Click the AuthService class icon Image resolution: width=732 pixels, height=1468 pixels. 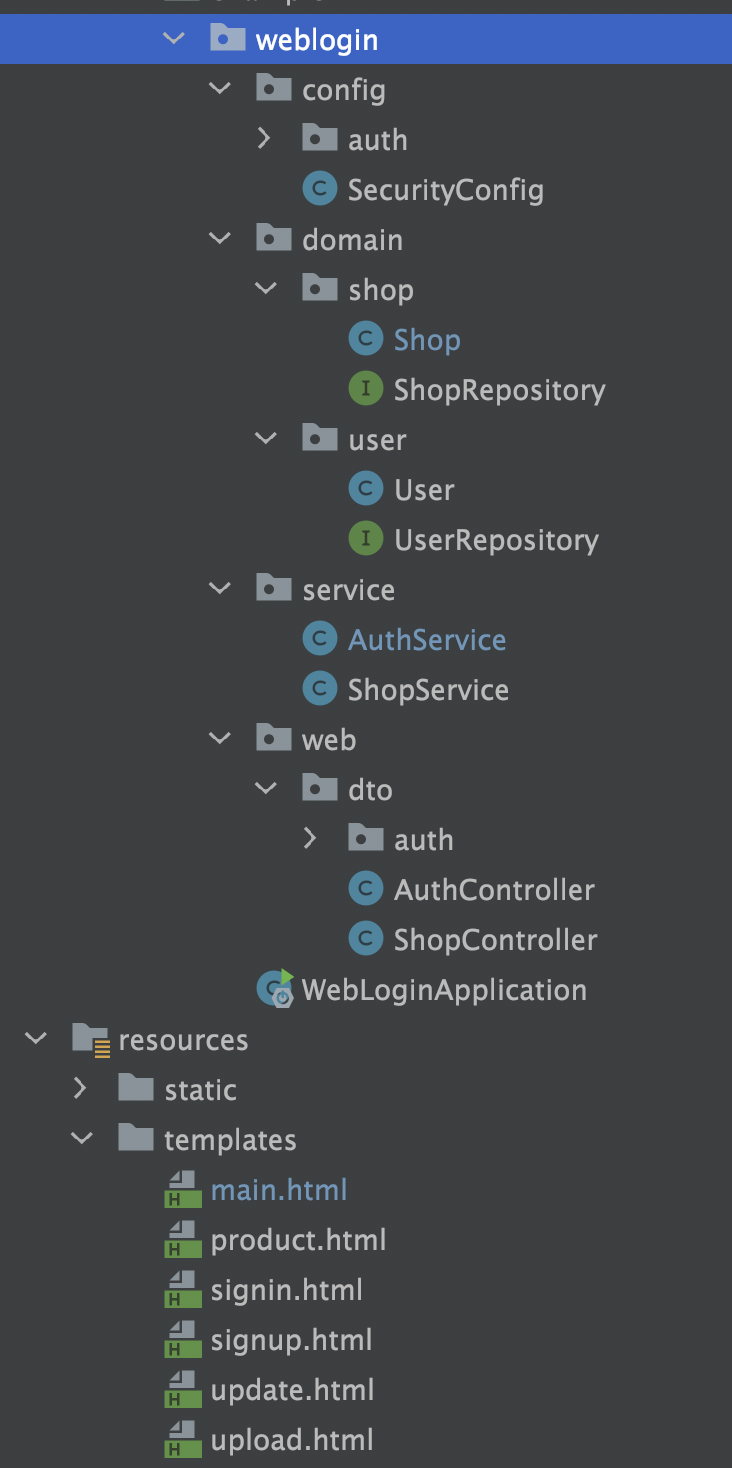319,639
